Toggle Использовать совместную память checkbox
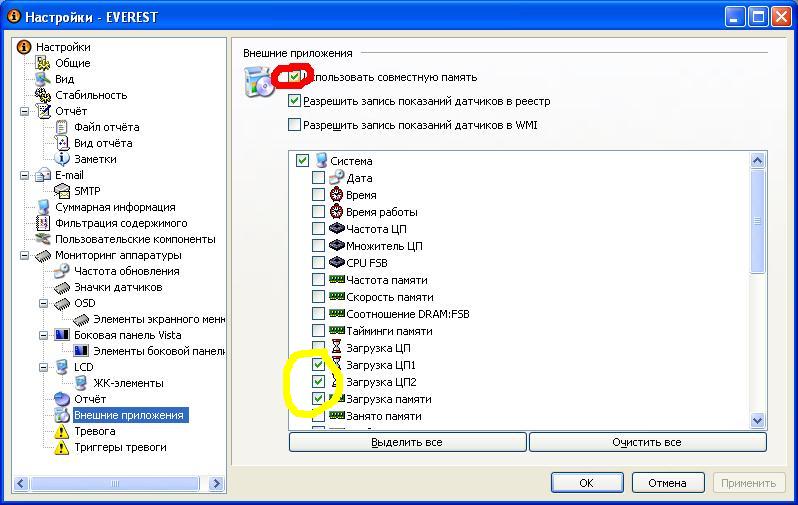 tap(294, 77)
